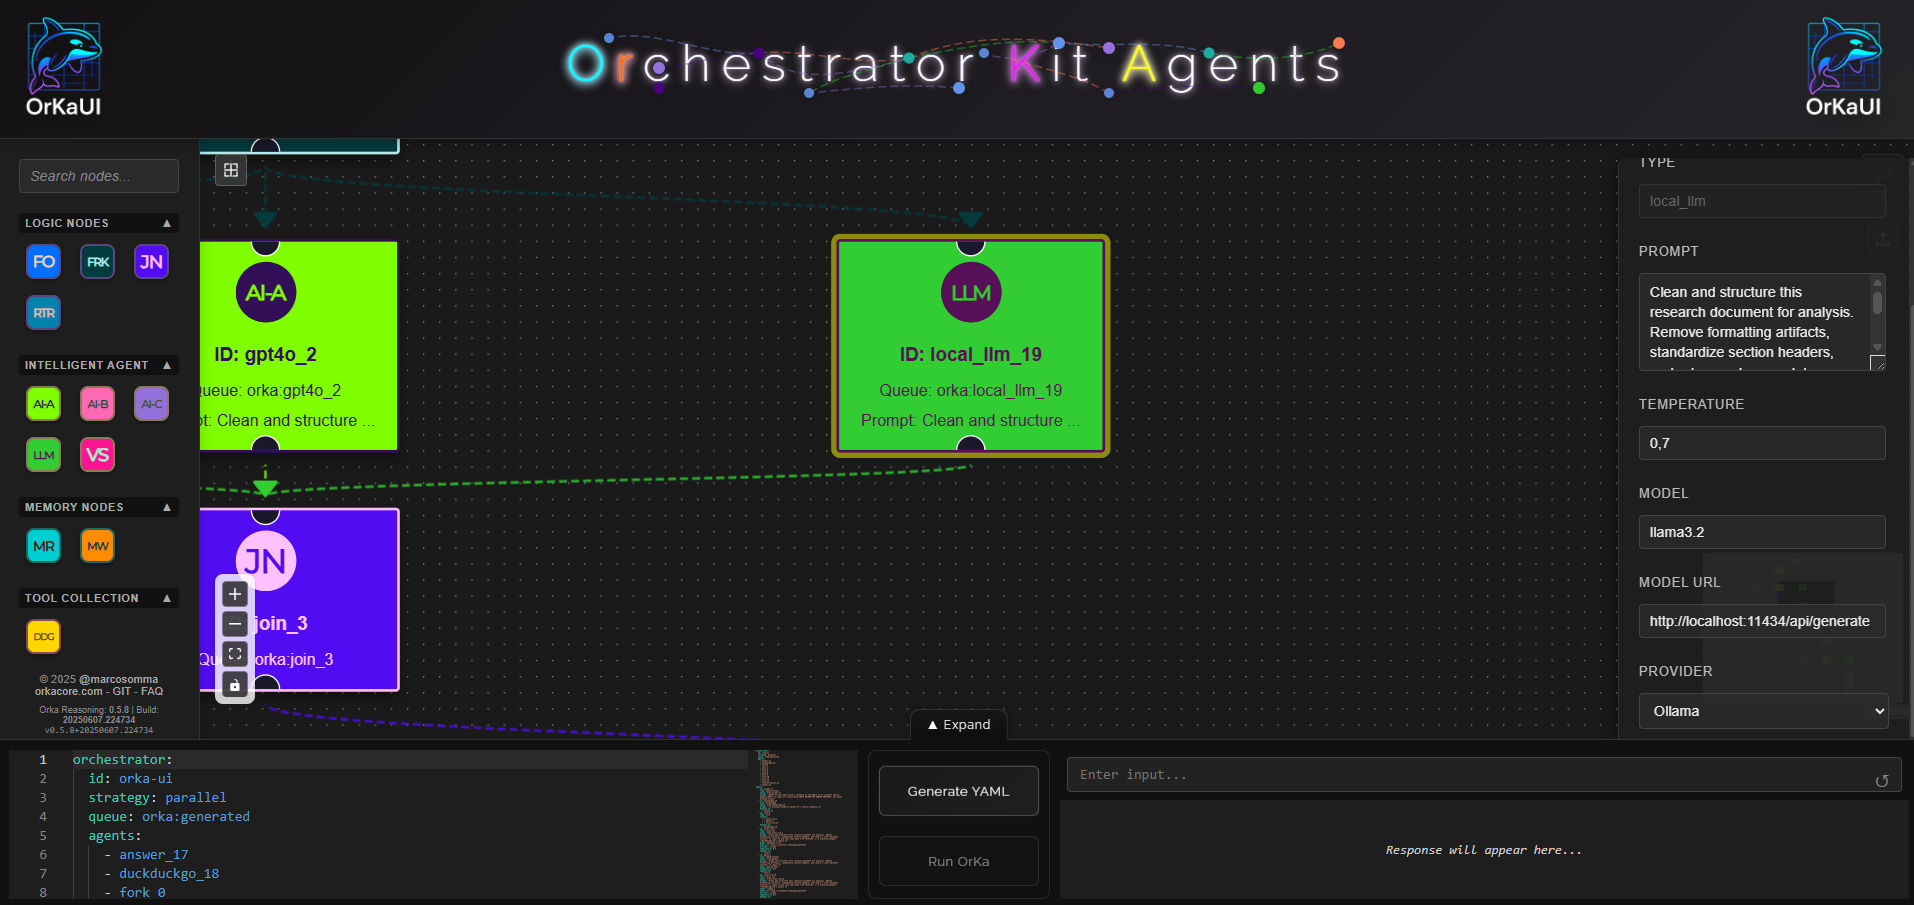
Task: Select the FRK fork node icon
Action: [x=97, y=261]
